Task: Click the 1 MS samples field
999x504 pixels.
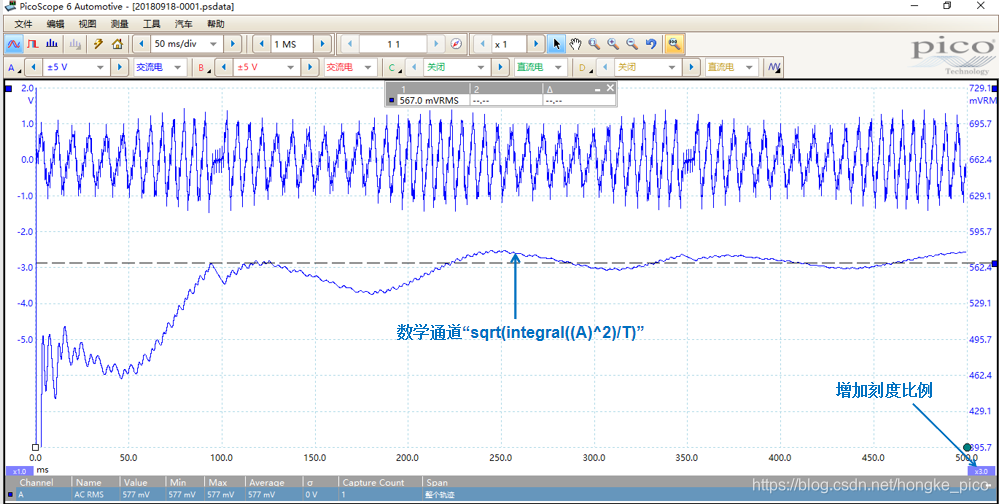Action: point(292,44)
